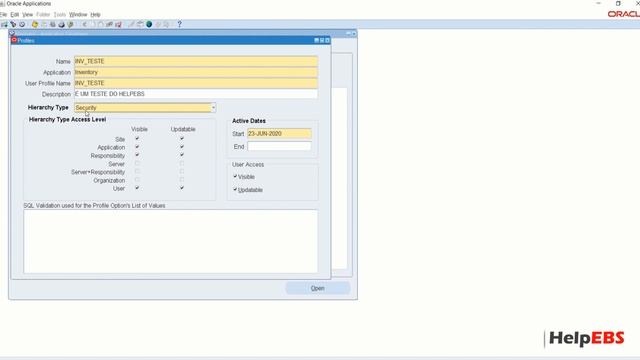Click the Window Help question mark icon

pyautogui.click(x=179, y=24)
